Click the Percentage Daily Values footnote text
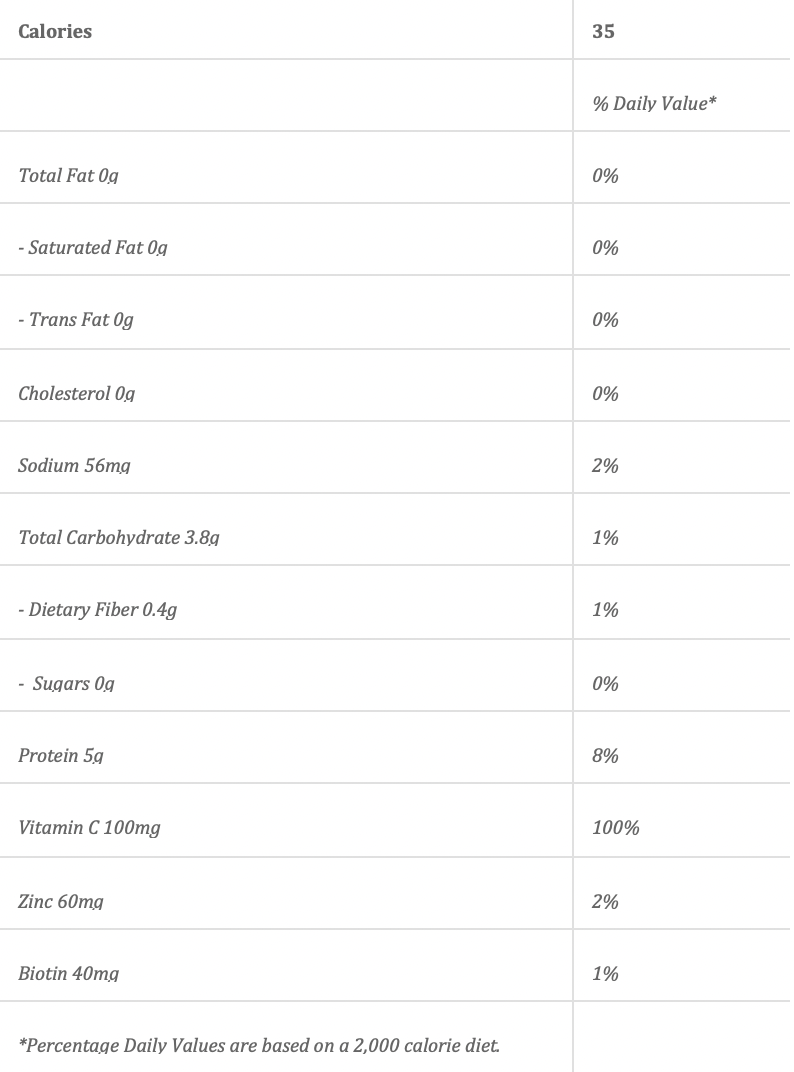This screenshot has height=1072, width=794. (x=259, y=1046)
